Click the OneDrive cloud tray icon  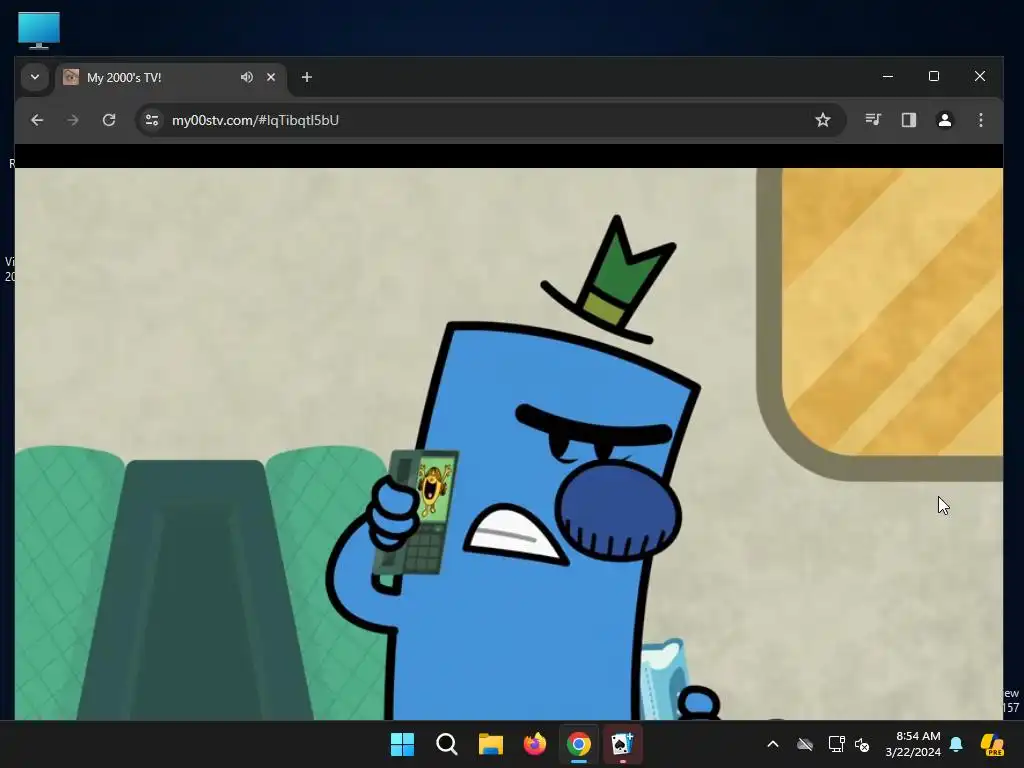click(x=805, y=744)
